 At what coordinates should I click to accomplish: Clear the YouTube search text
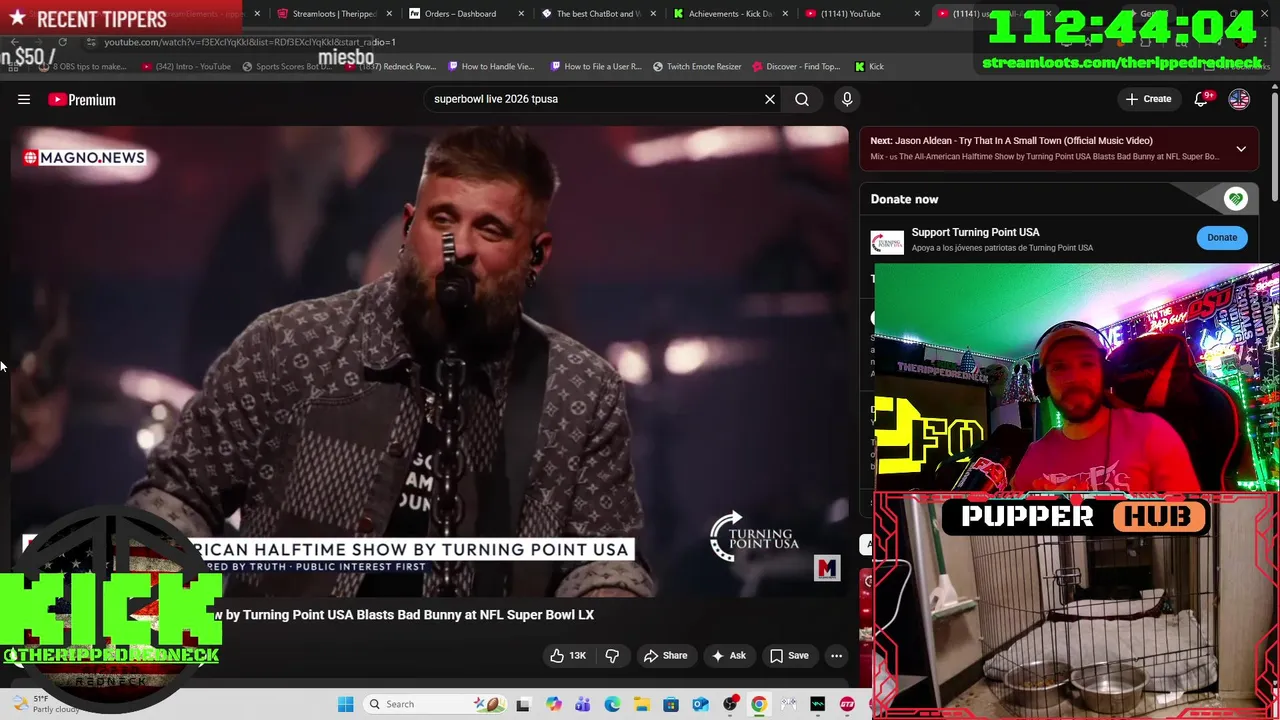(770, 99)
